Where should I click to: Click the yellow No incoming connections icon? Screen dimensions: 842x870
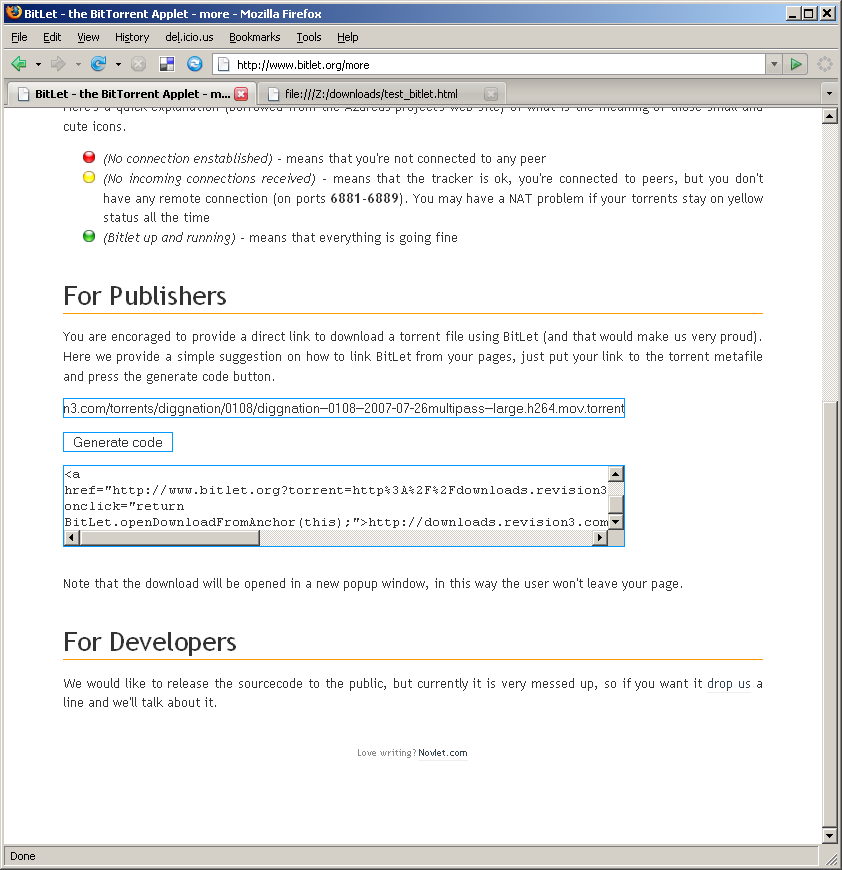click(89, 178)
